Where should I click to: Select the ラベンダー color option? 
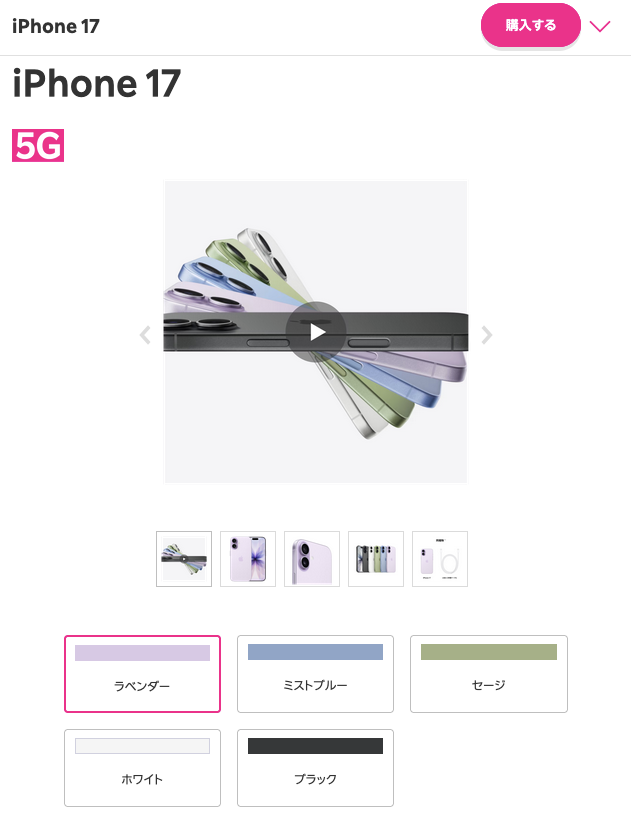point(142,674)
